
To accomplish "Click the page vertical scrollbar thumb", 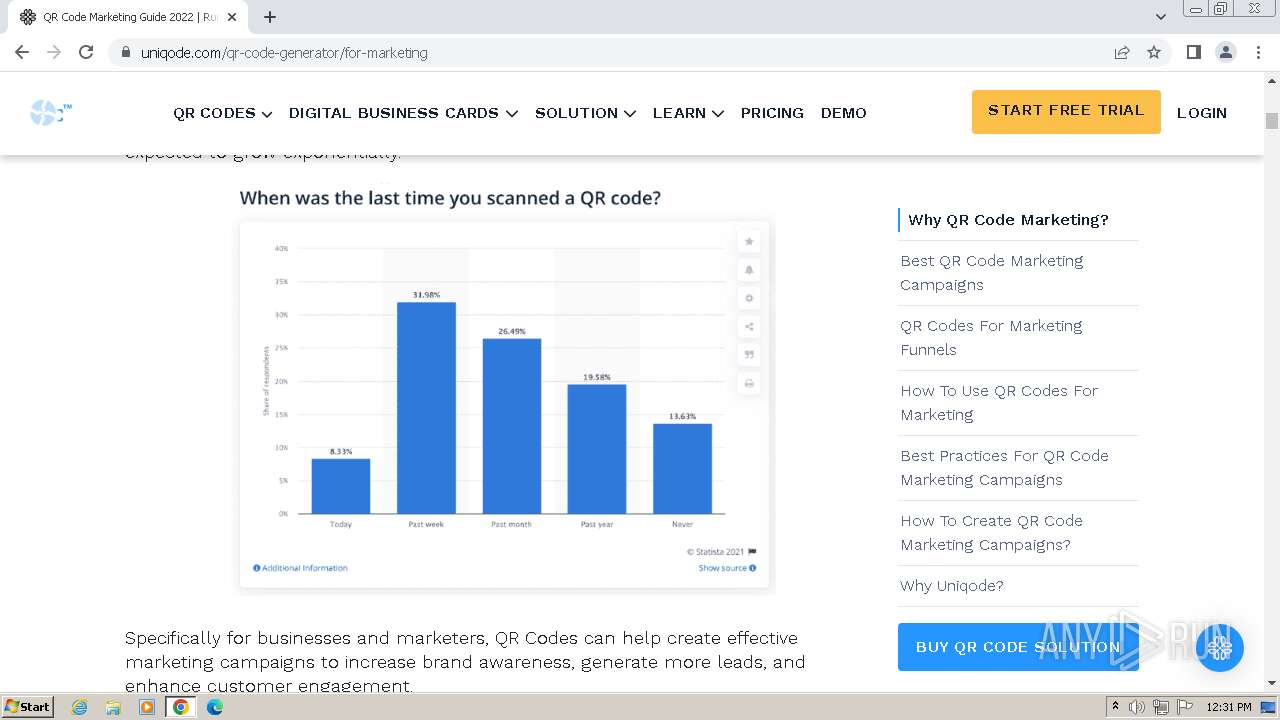I will coord(1272,121).
